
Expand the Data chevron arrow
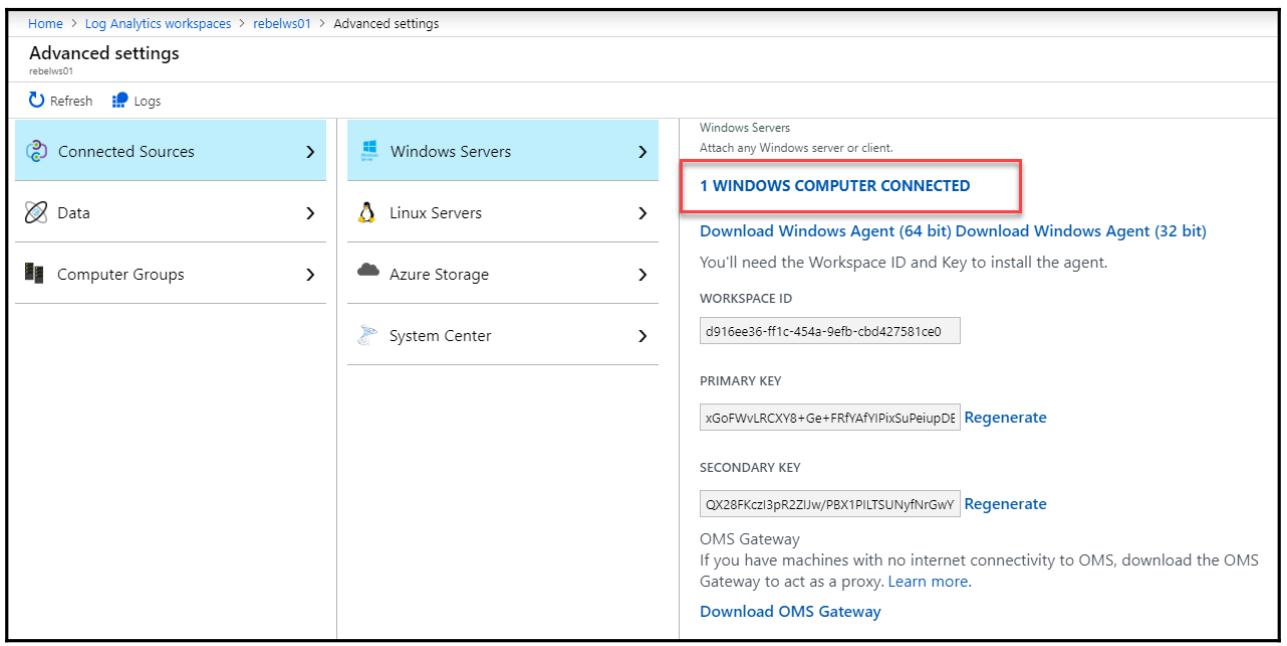point(310,213)
